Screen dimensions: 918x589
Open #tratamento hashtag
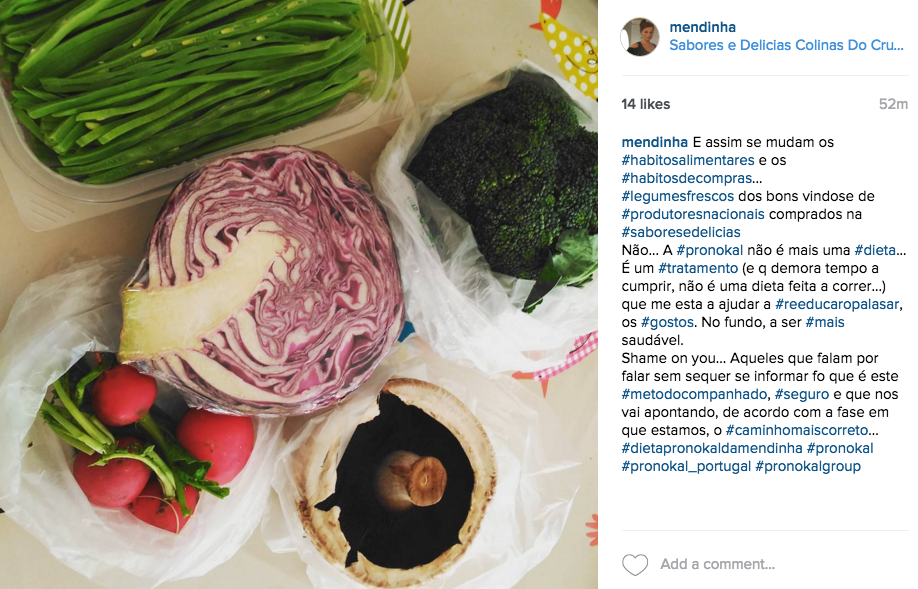click(x=698, y=268)
